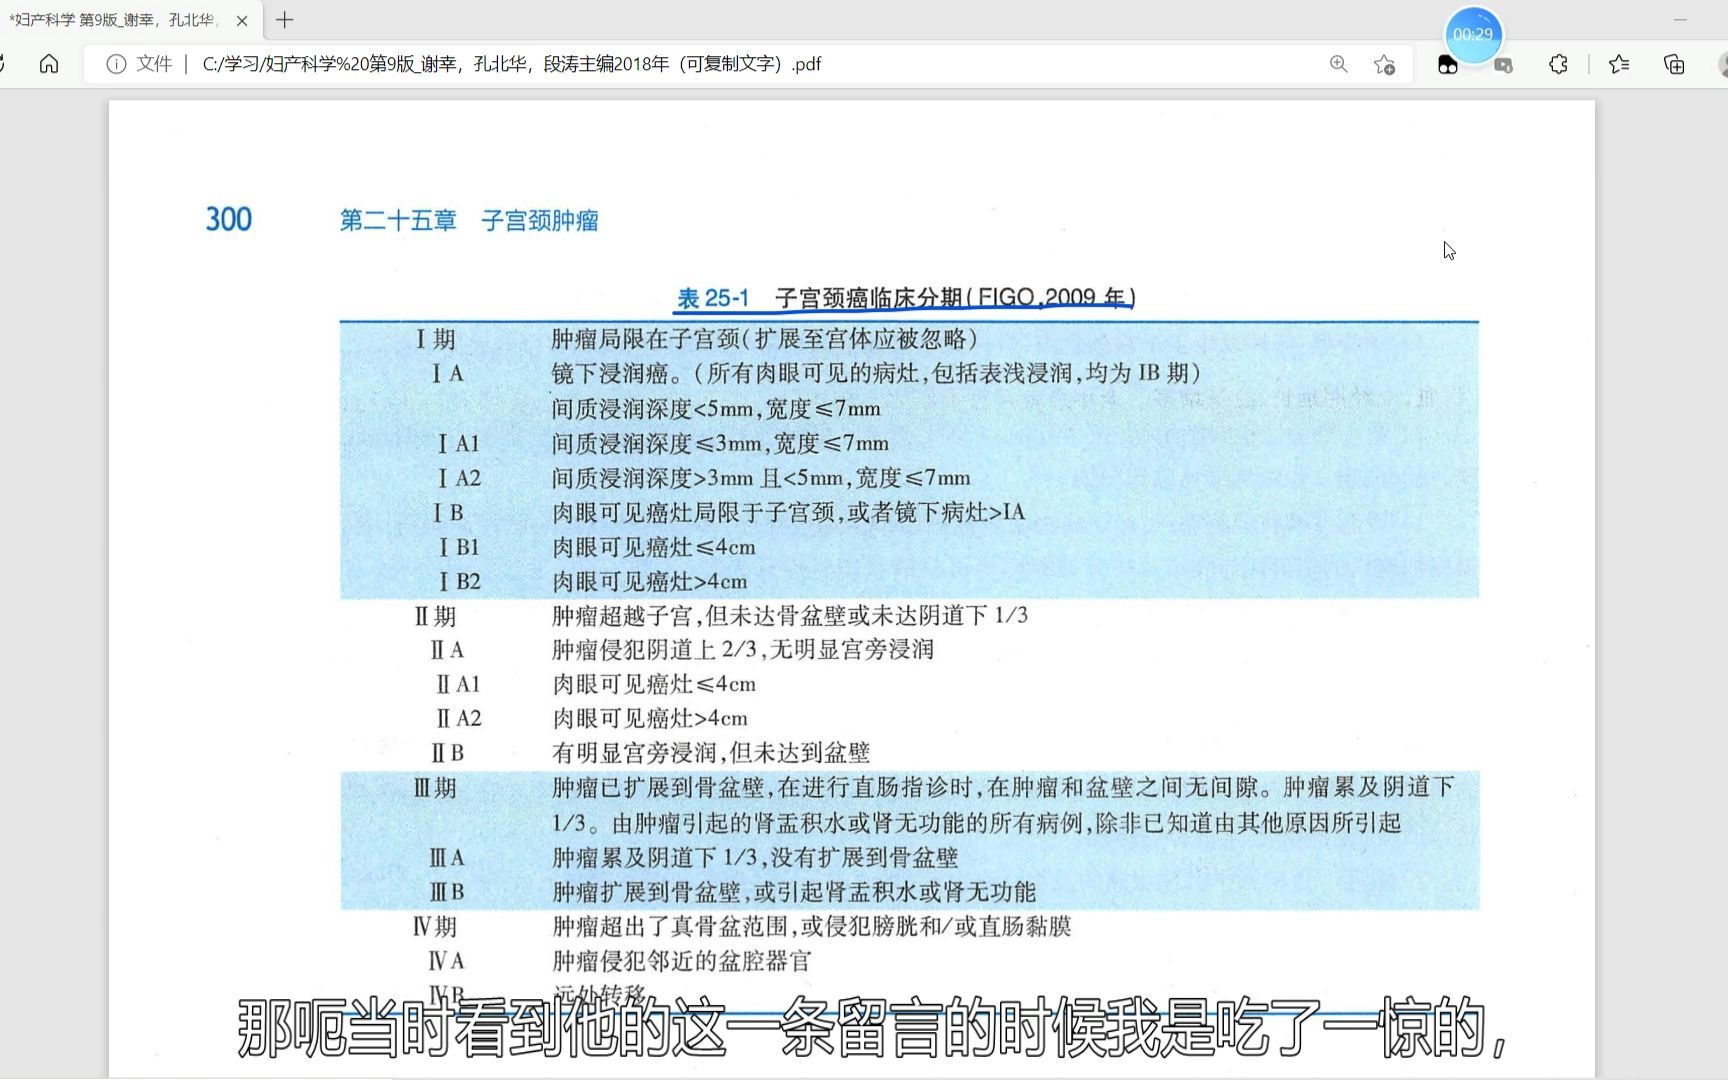Click the text 肿瘤局限在子宫颈
The image size is (1728, 1080).
[646, 339]
